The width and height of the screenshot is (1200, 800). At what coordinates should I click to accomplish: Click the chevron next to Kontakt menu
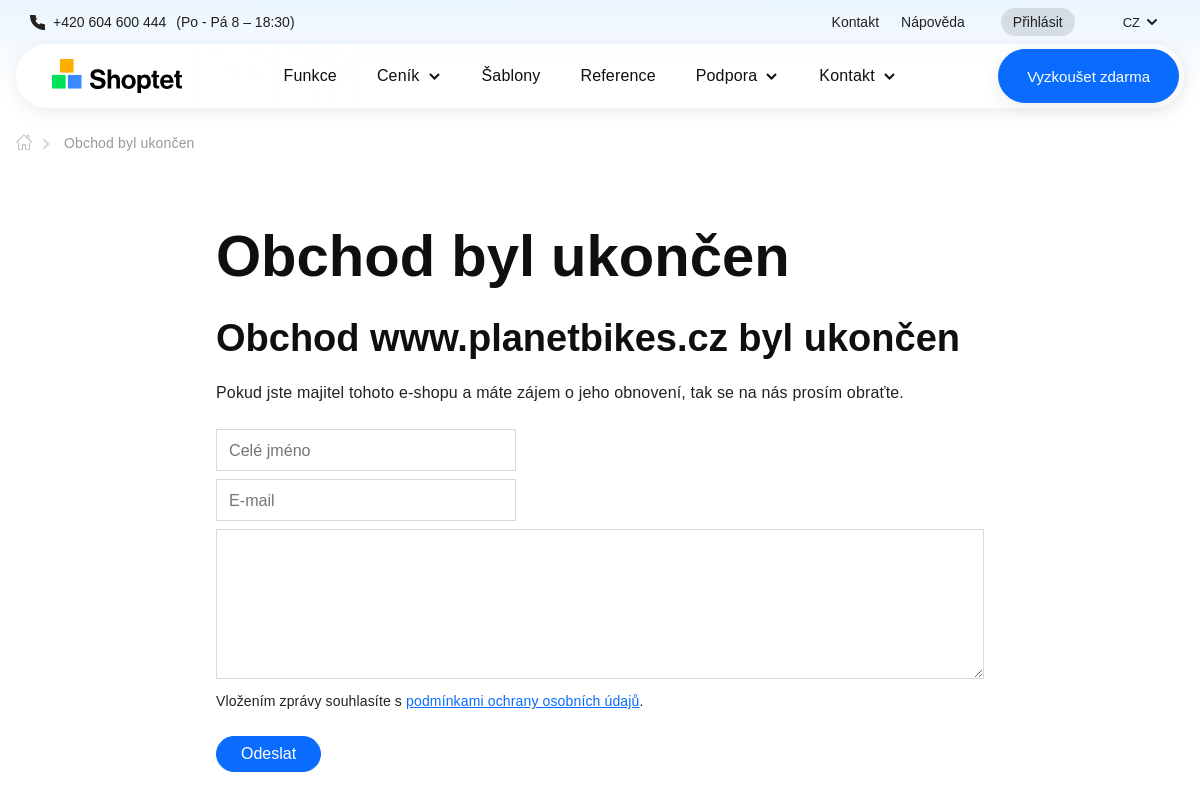click(x=890, y=76)
